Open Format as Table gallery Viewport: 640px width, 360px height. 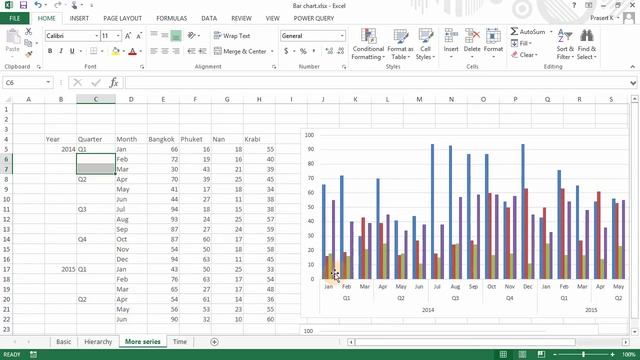400,44
